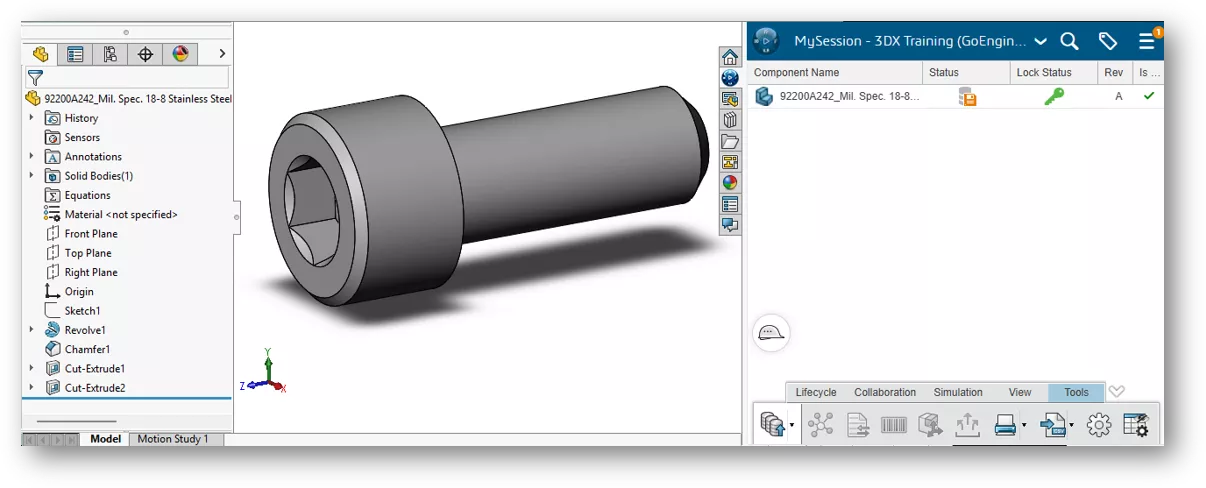Image resolution: width=1206 pixels, height=488 pixels.
Task: Click the feature tree filter funnel icon
Action: tap(35, 77)
